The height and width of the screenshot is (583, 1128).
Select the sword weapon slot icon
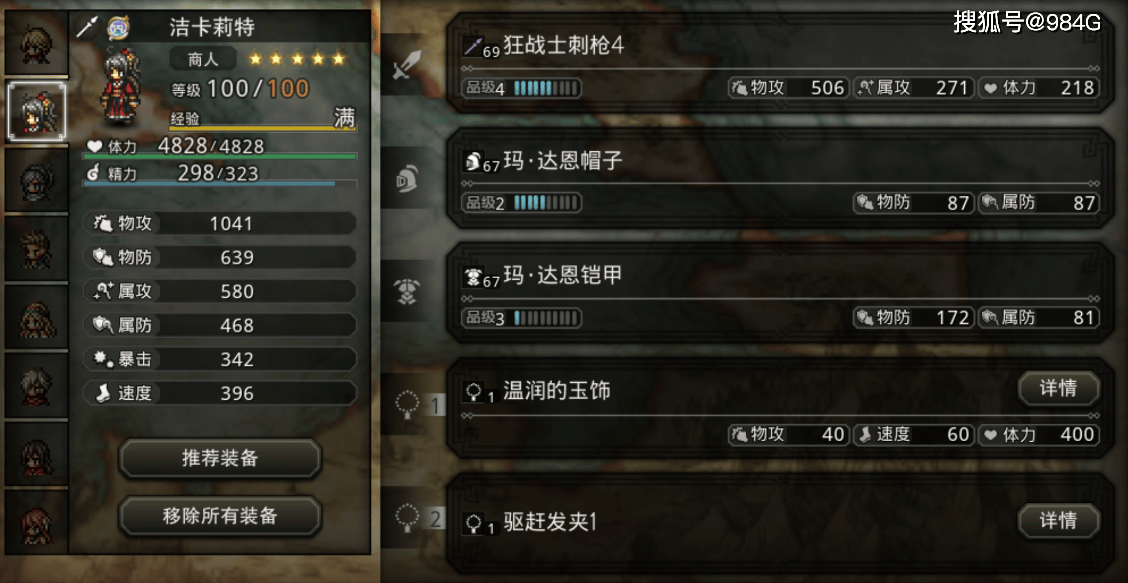(x=406, y=68)
